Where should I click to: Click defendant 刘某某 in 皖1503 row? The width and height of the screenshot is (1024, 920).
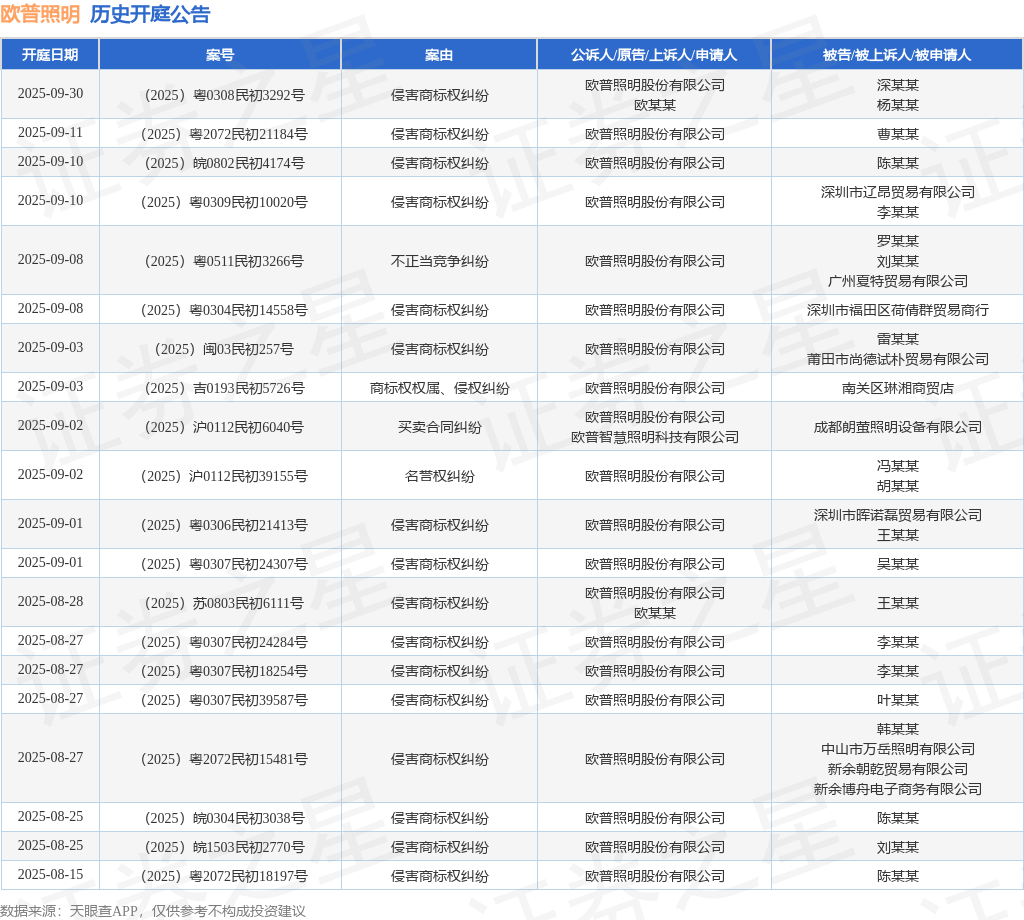point(897,848)
